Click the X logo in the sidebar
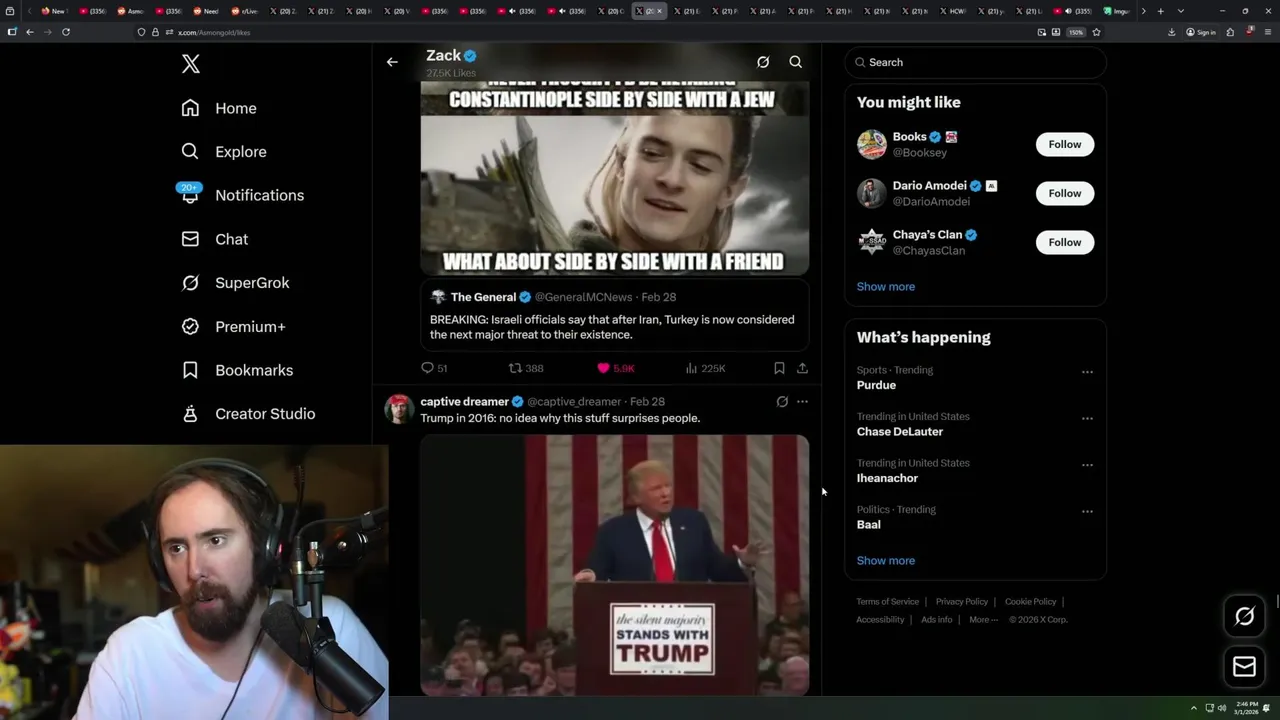Screen dimensions: 1280x720 (191, 64)
